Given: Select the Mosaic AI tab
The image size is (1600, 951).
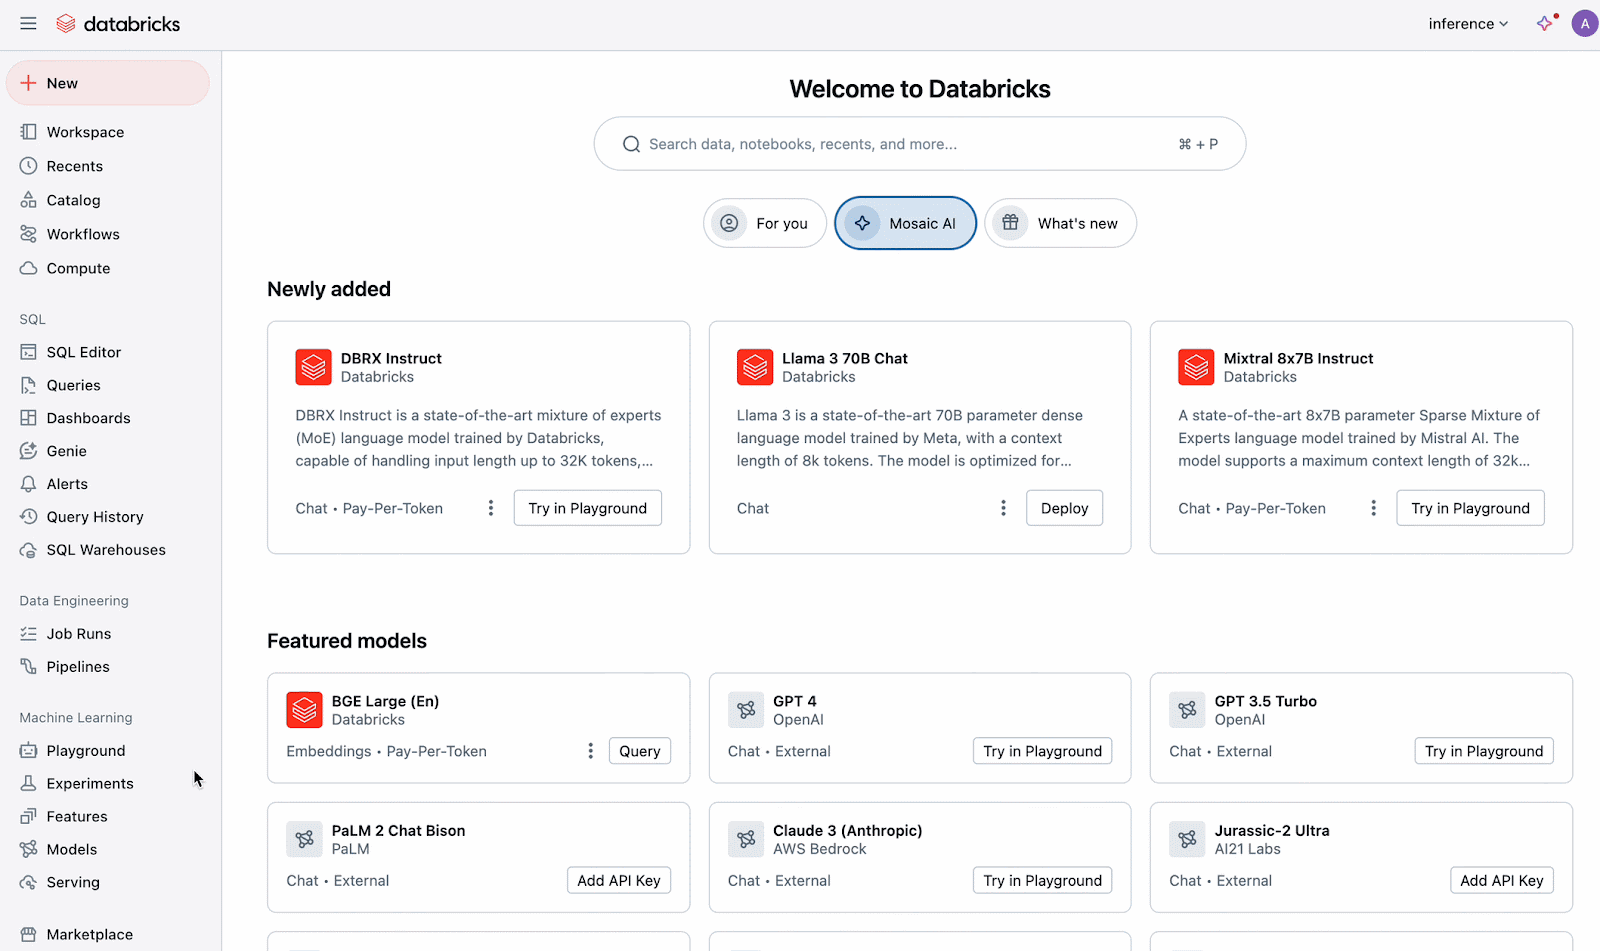Looking at the screenshot, I should [x=905, y=223].
